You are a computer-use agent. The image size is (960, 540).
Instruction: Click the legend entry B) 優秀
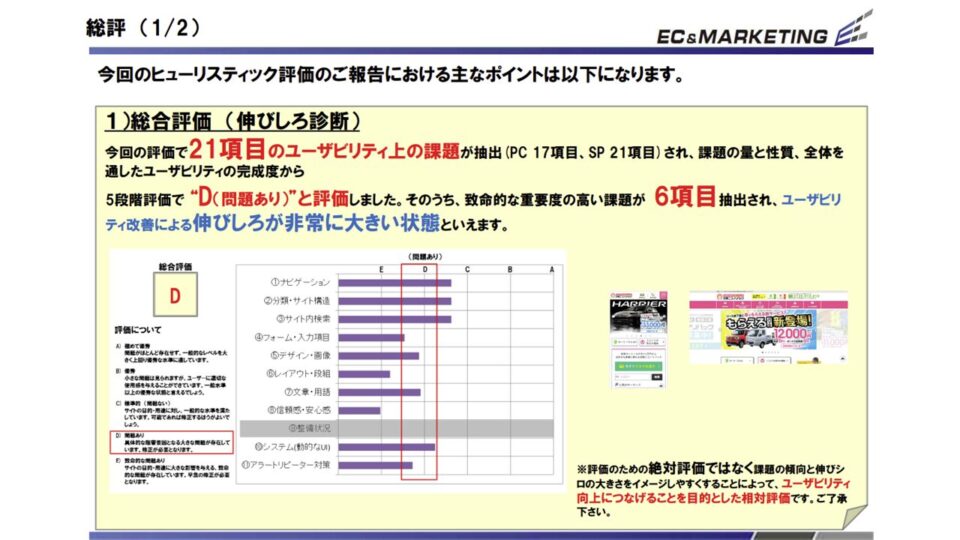tap(173, 382)
